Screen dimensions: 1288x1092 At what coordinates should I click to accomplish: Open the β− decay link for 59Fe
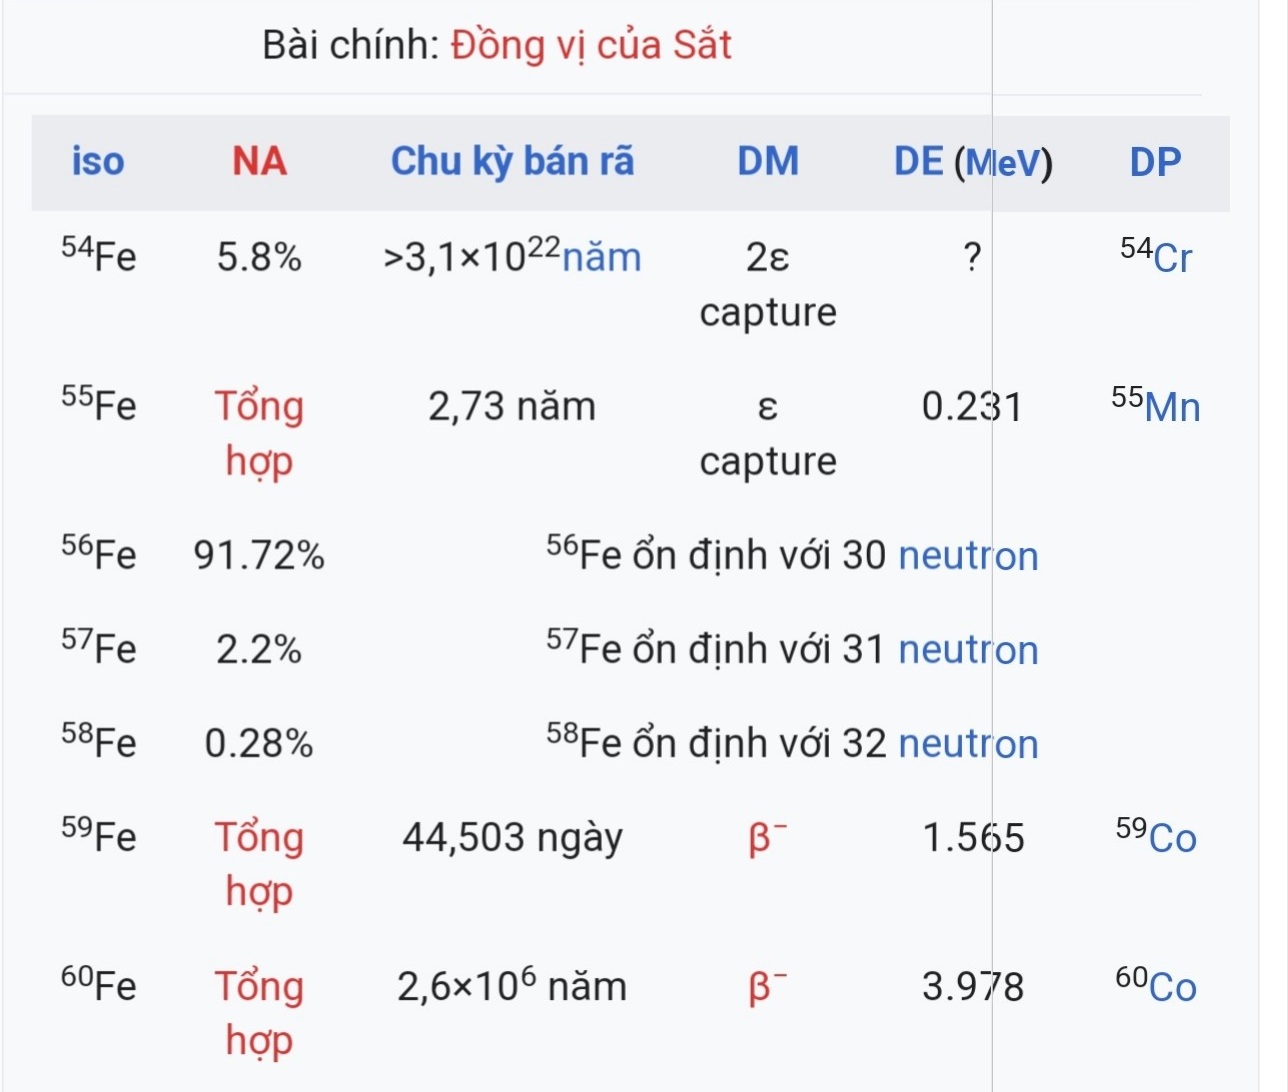click(767, 838)
